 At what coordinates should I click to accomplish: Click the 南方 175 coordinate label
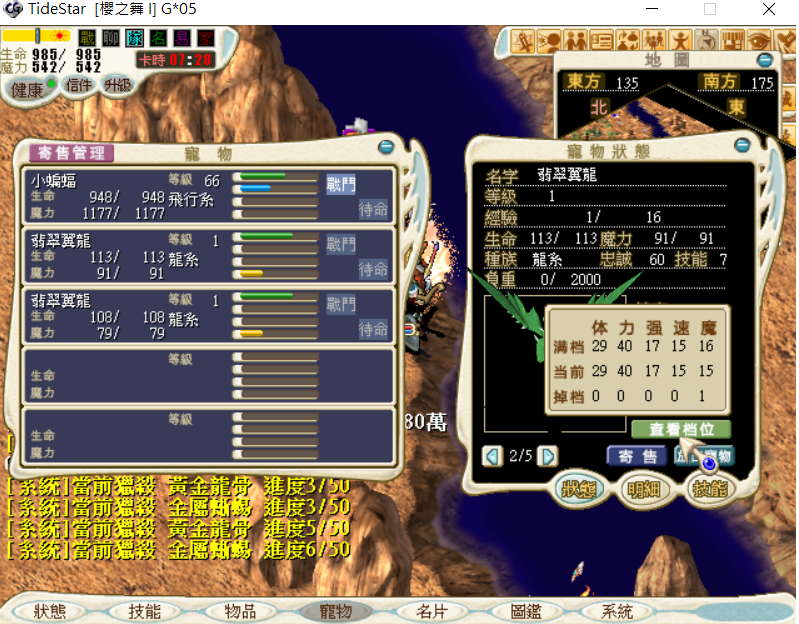click(x=736, y=82)
